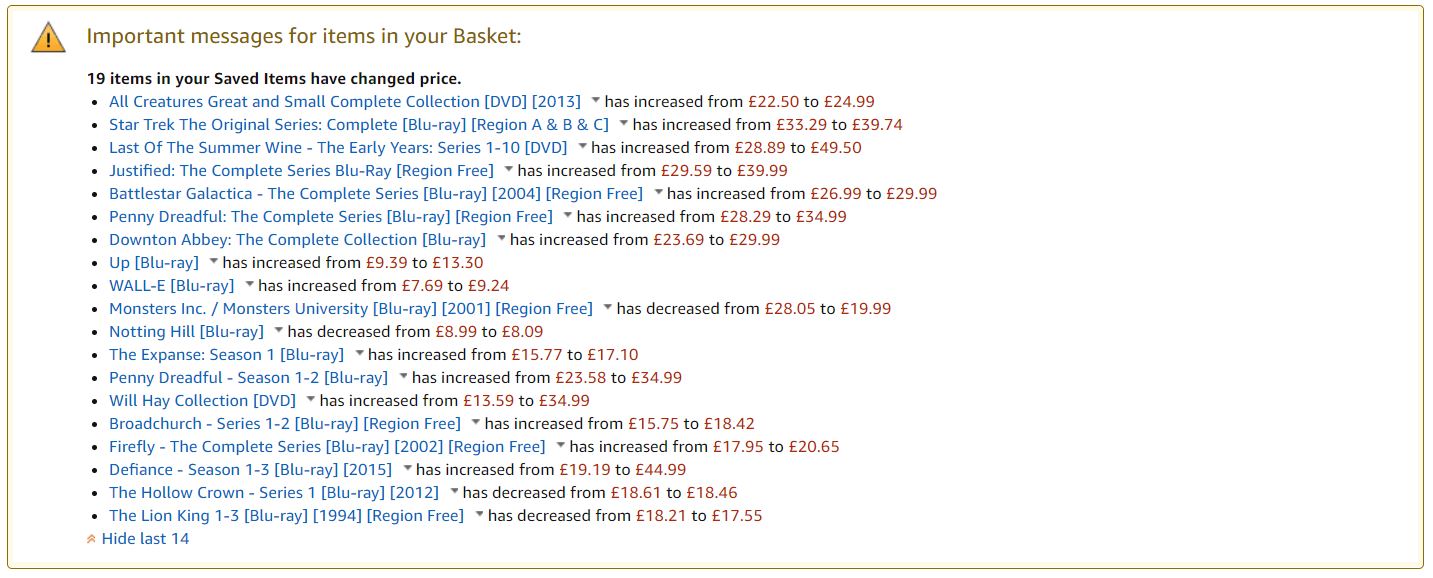Expand arrow beside The Hollow Crown title
The width and height of the screenshot is (1433, 578).
(454, 492)
